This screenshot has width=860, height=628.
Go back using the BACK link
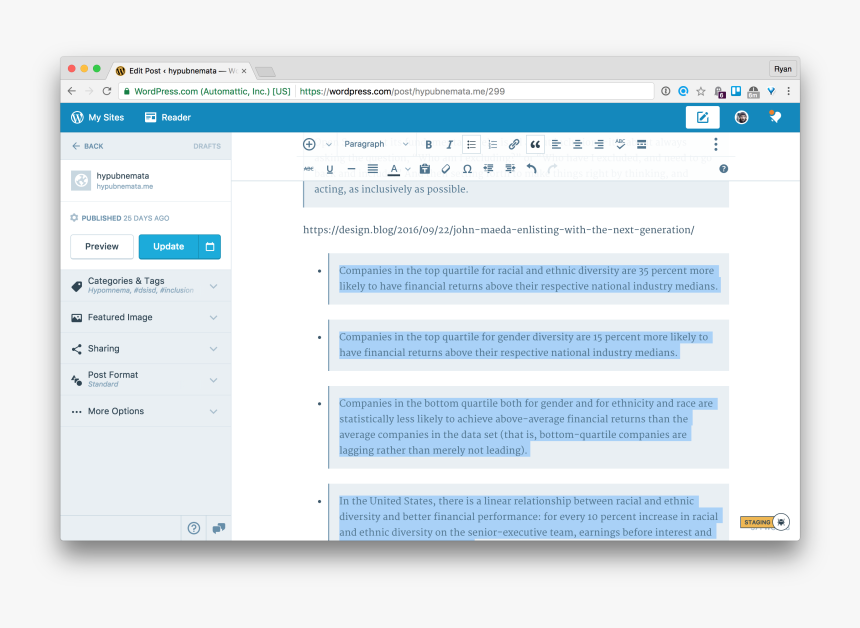click(87, 146)
